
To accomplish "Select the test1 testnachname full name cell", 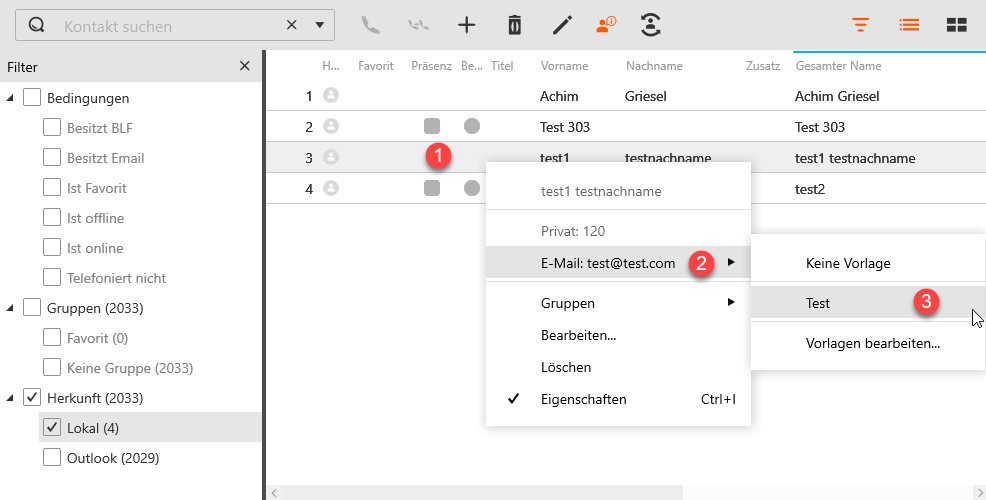I will (855, 158).
